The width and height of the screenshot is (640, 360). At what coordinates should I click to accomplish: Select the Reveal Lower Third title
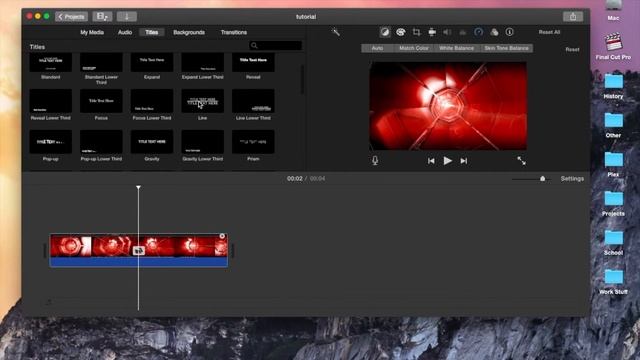click(x=51, y=101)
